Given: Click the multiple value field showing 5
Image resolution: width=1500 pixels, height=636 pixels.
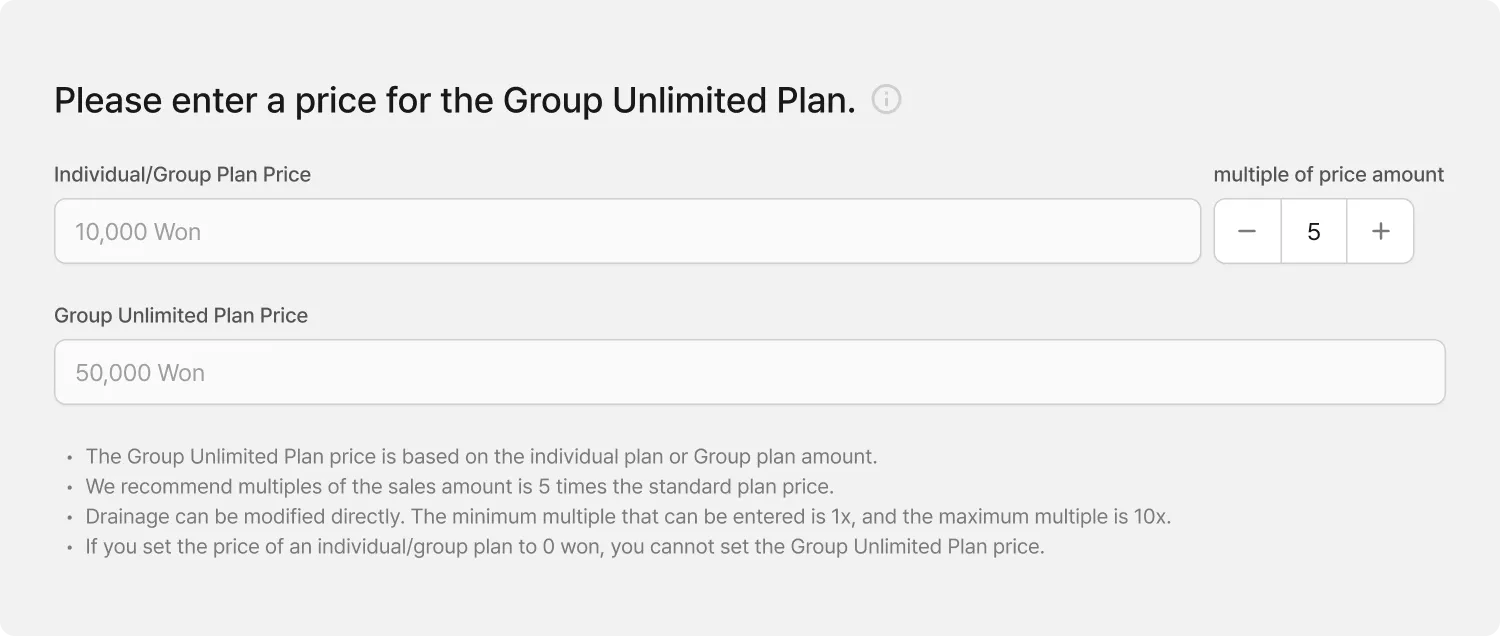Looking at the screenshot, I should (x=1313, y=232).
